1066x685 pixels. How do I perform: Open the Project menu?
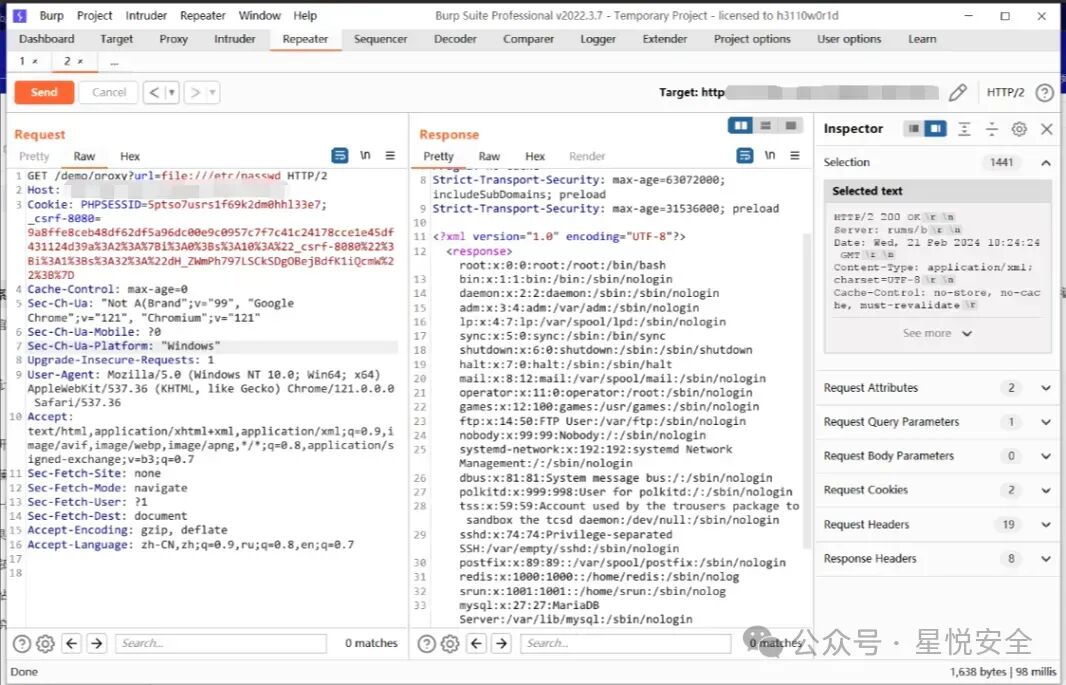[94, 16]
